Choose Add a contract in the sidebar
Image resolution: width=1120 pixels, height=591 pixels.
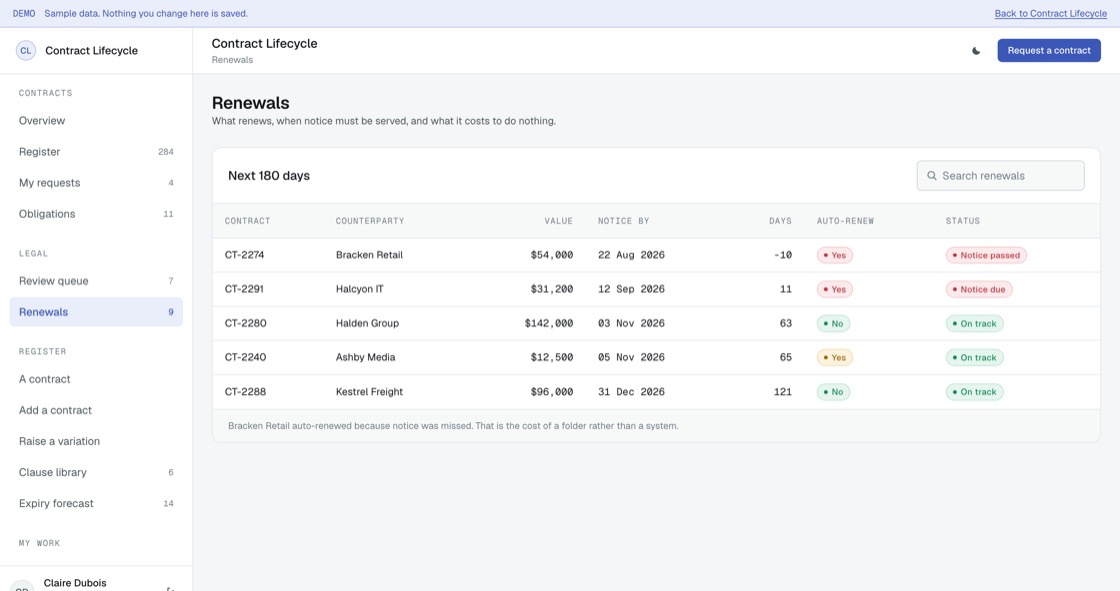pyautogui.click(x=96, y=410)
